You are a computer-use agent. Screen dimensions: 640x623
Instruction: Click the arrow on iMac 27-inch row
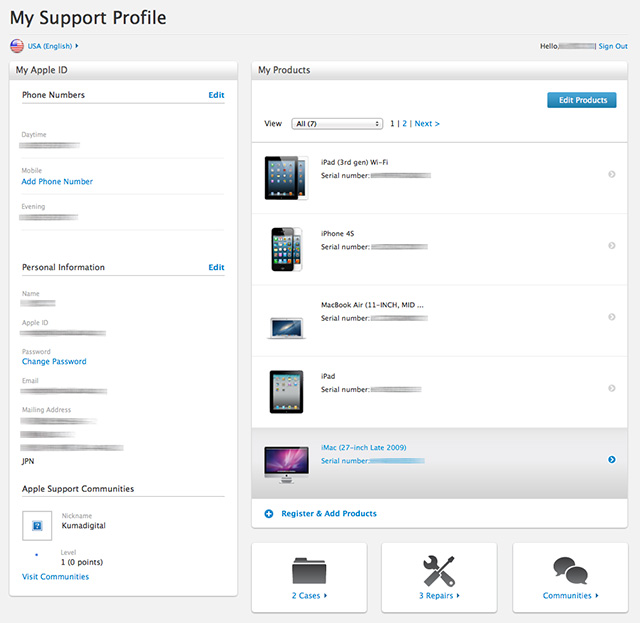611,460
